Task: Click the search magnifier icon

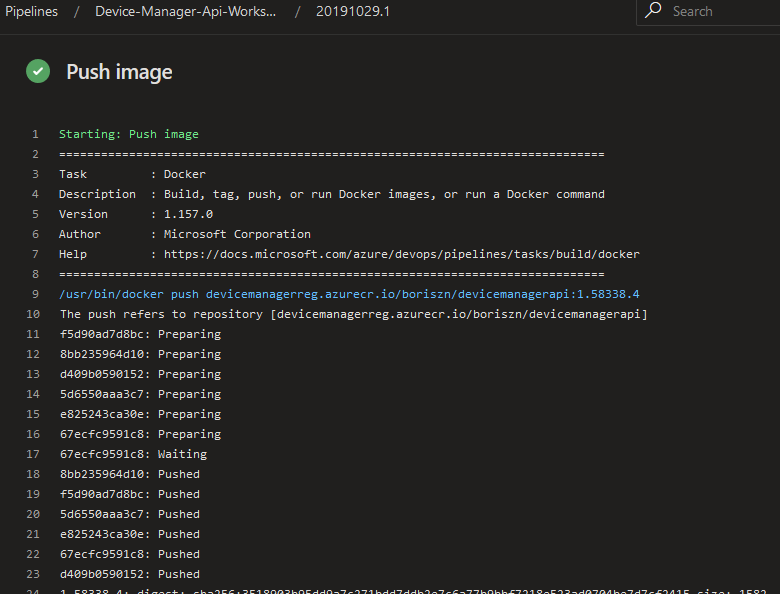Action: click(x=654, y=11)
